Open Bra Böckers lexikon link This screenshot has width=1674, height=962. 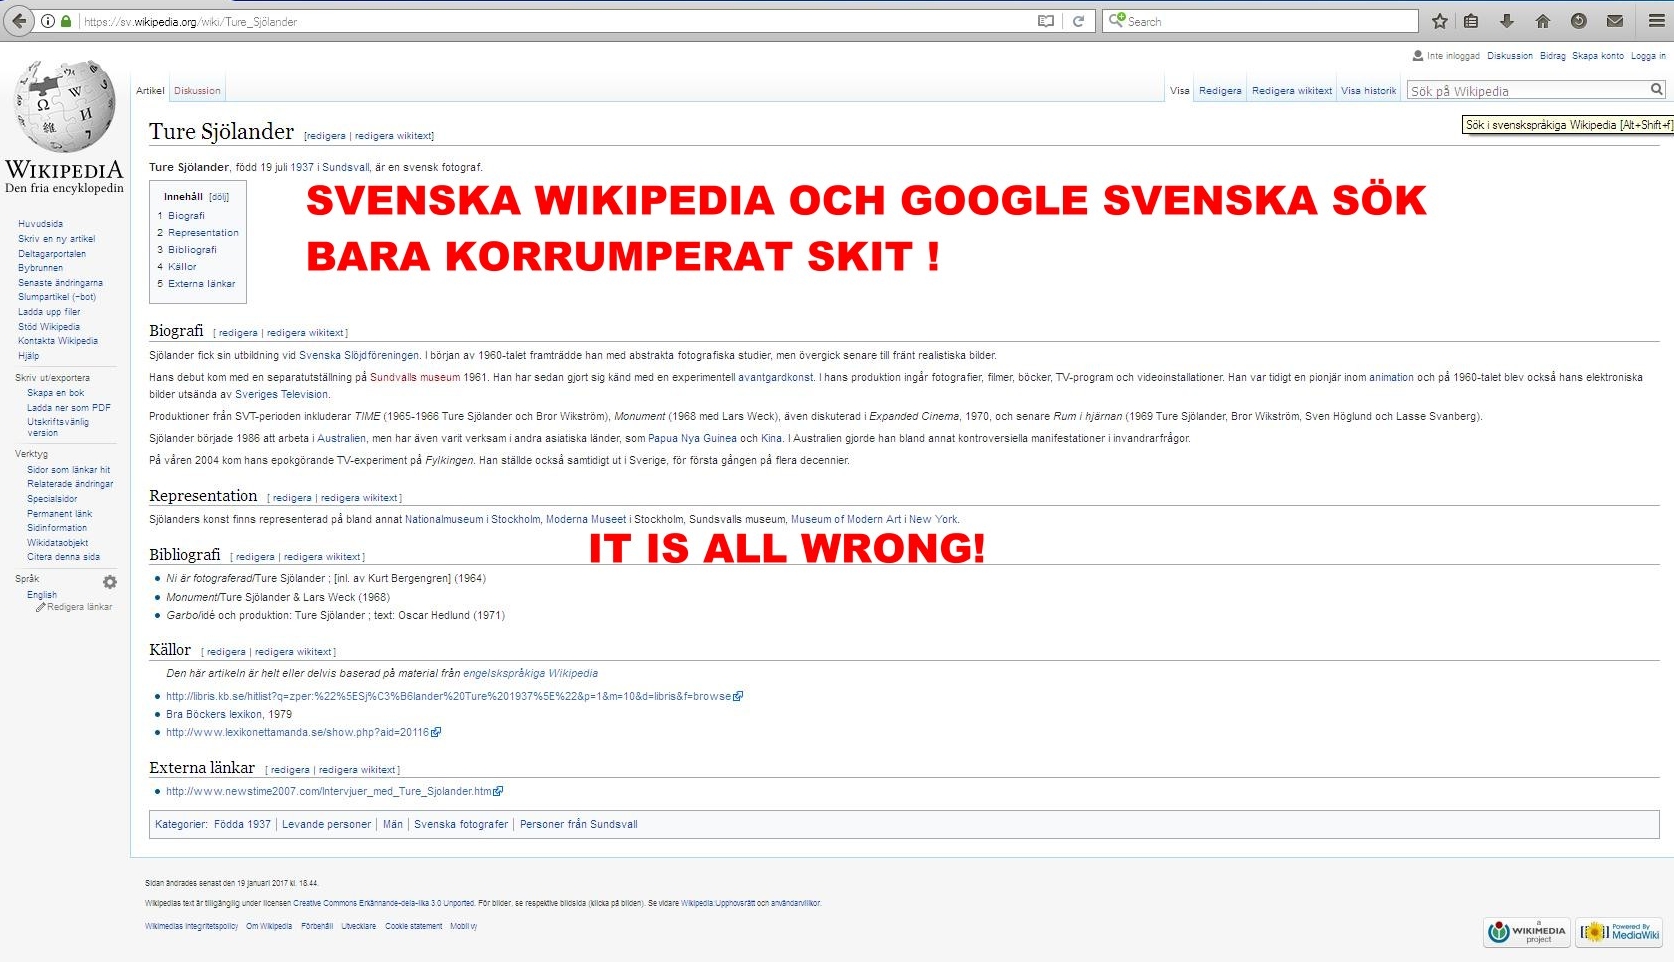[214, 715]
